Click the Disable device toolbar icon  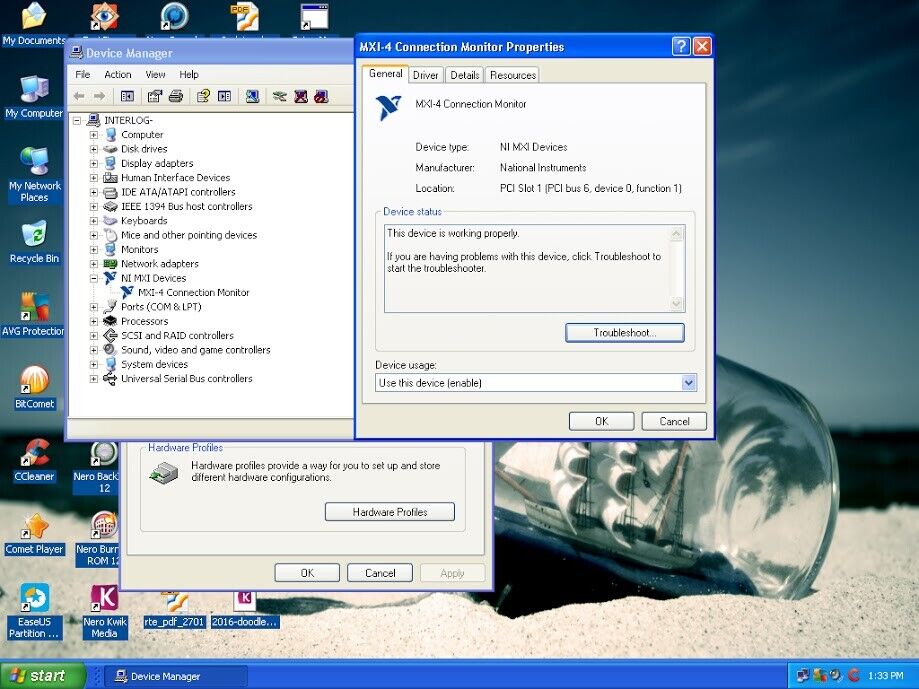[321, 96]
